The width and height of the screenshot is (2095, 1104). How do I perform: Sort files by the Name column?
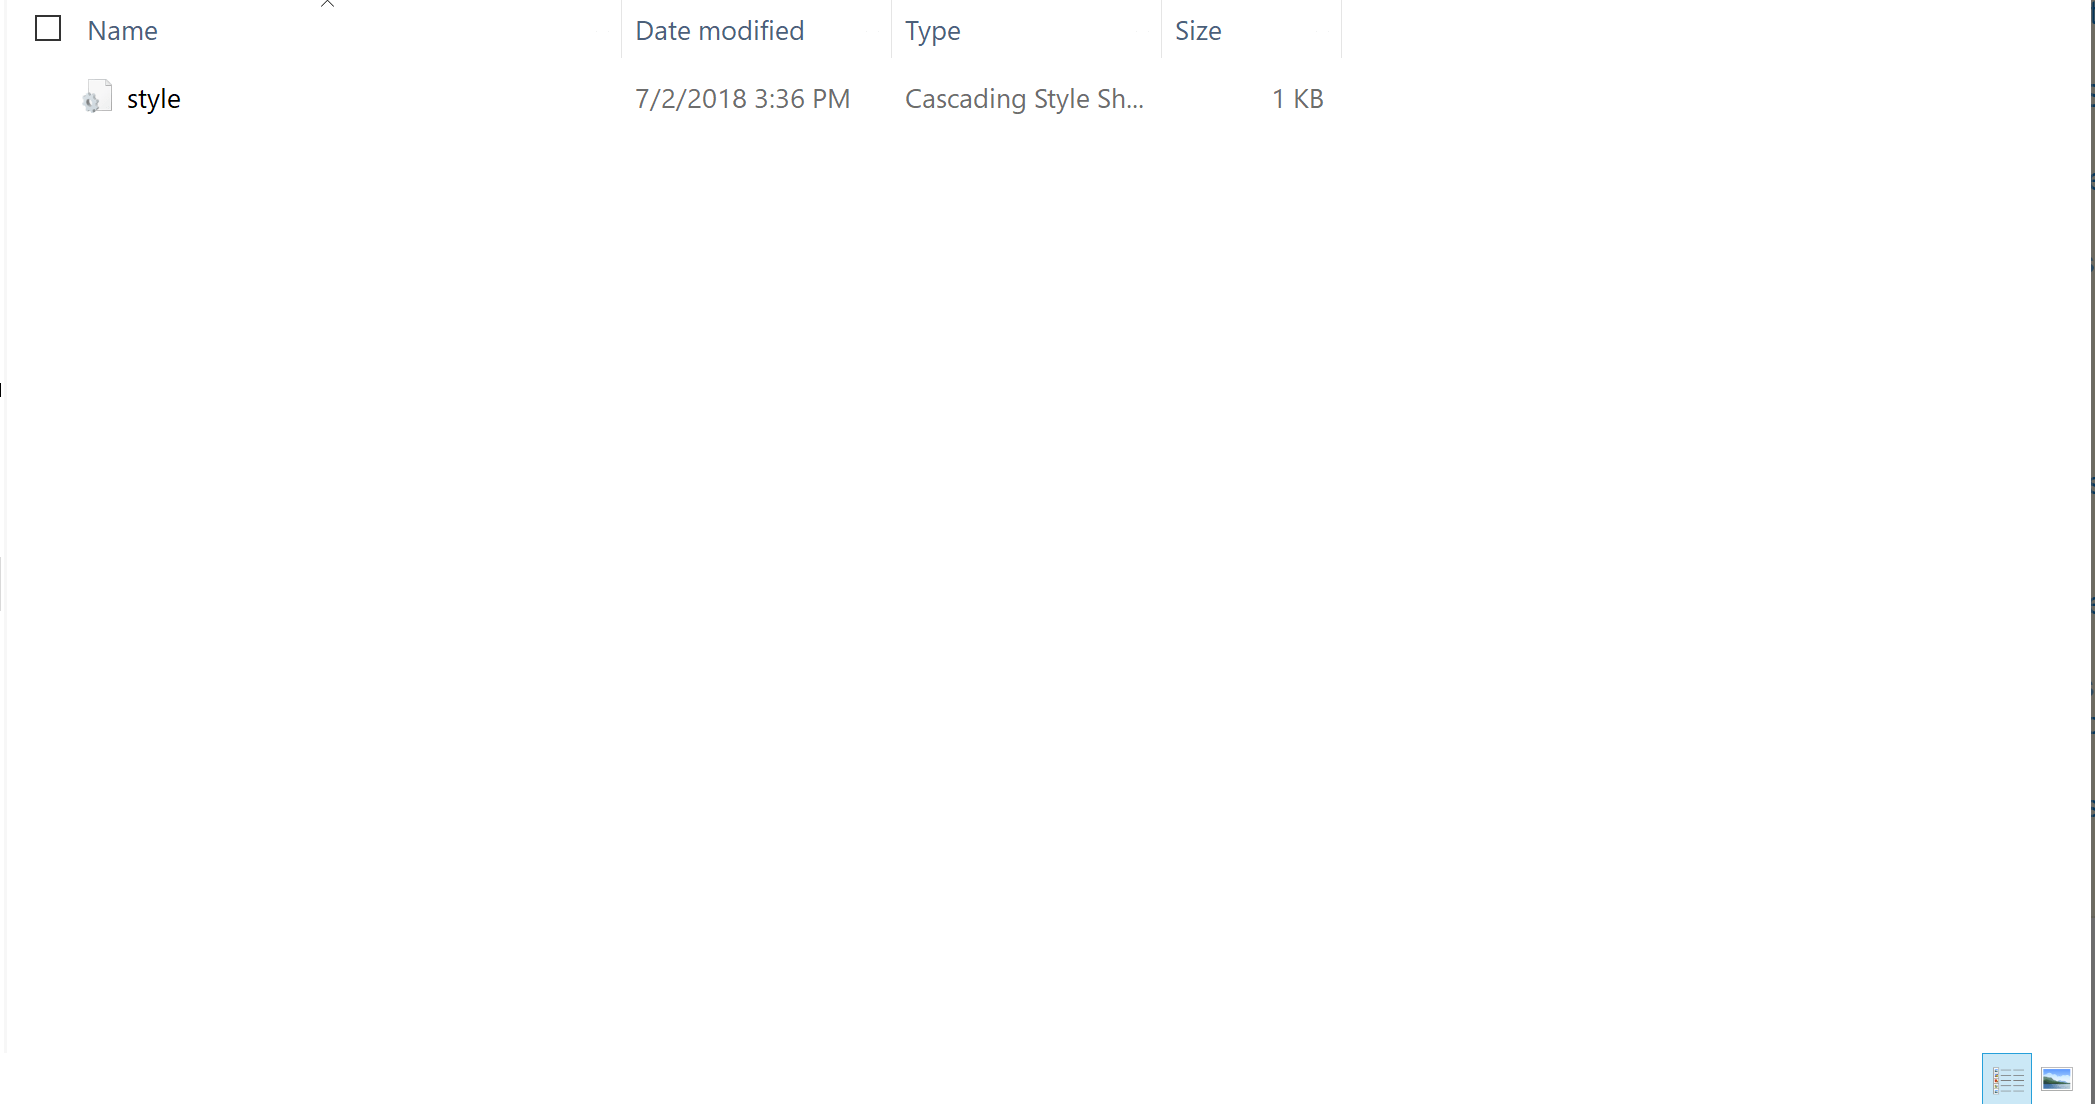point(122,31)
